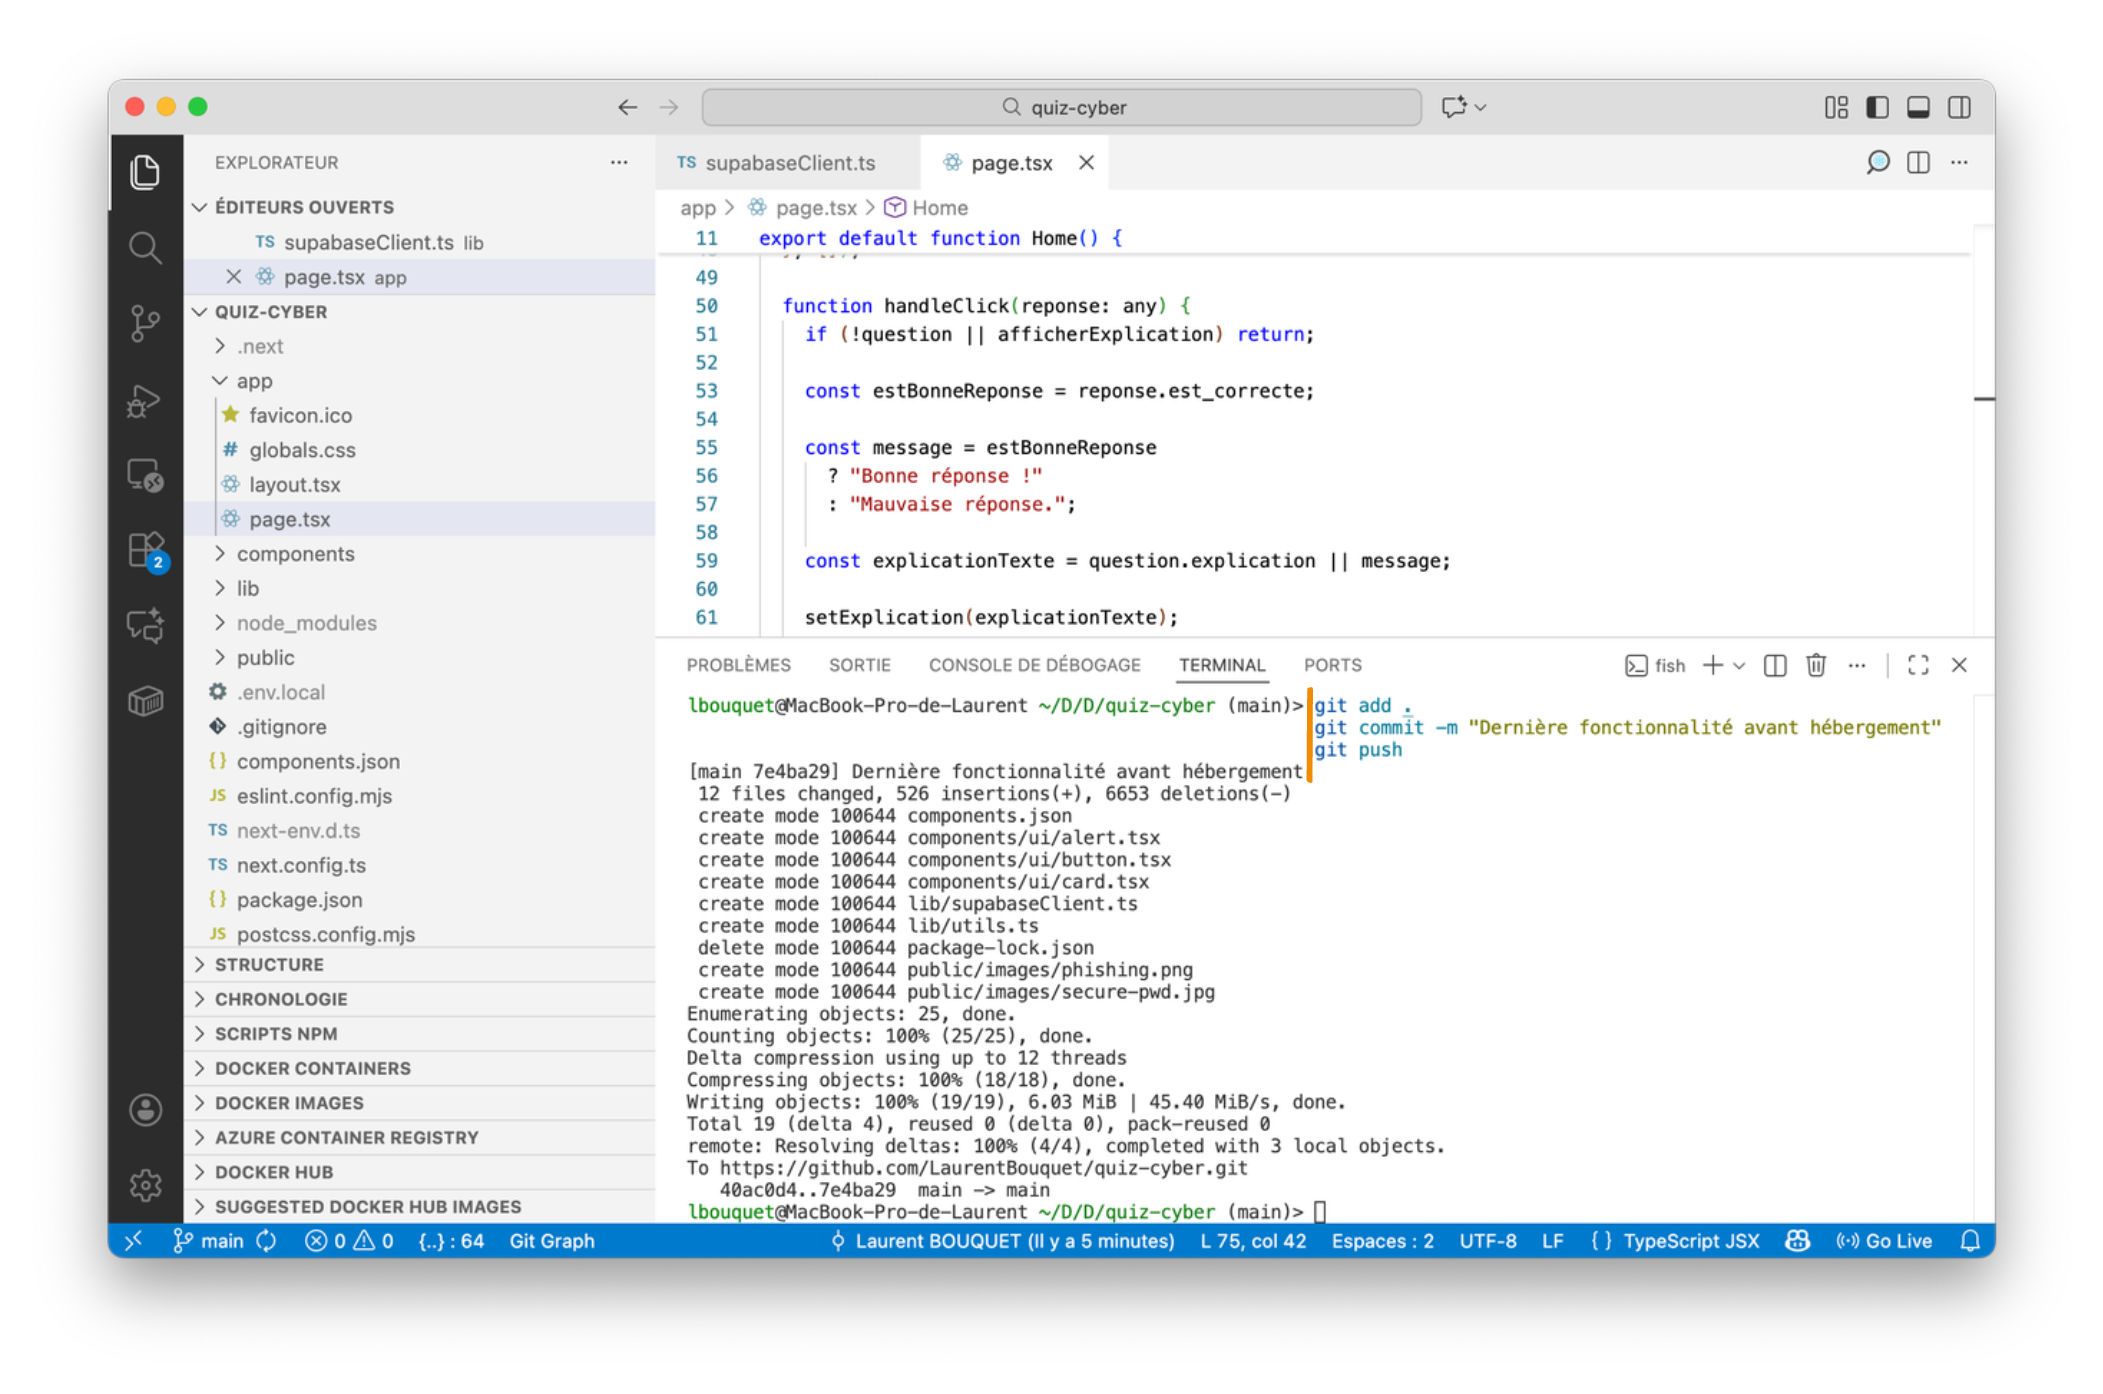Toggle terminal panel maximize

(x=1917, y=665)
